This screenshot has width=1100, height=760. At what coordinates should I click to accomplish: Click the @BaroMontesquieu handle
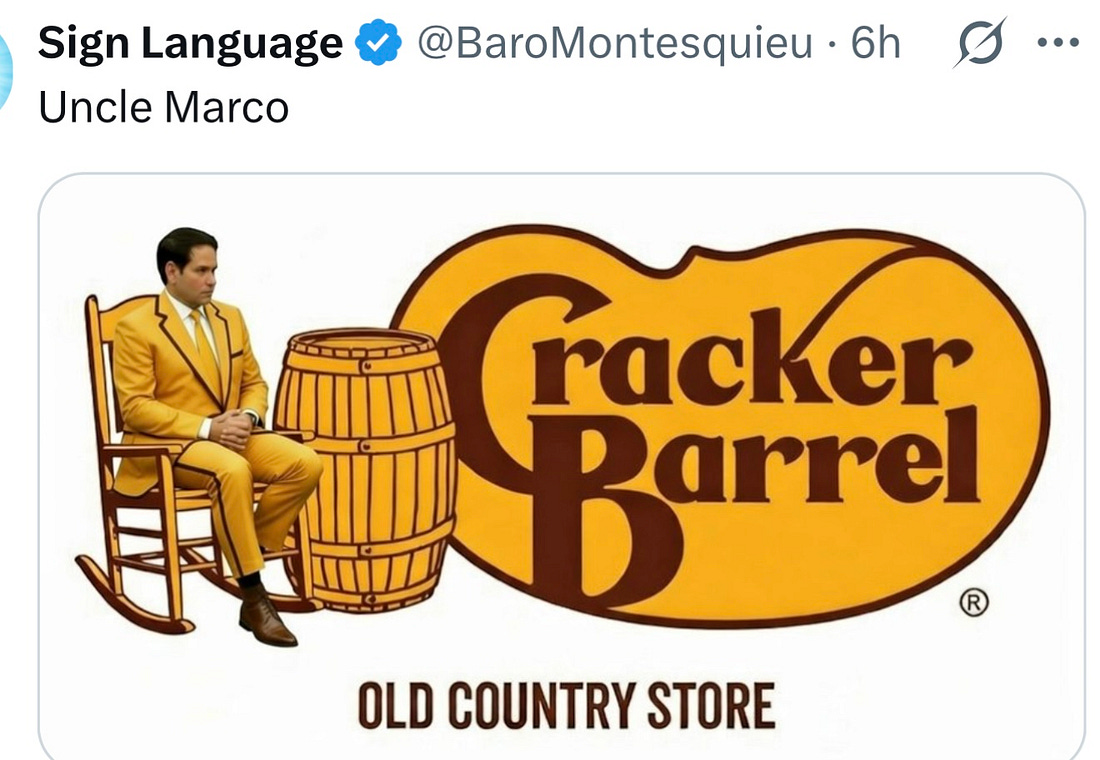coord(615,44)
